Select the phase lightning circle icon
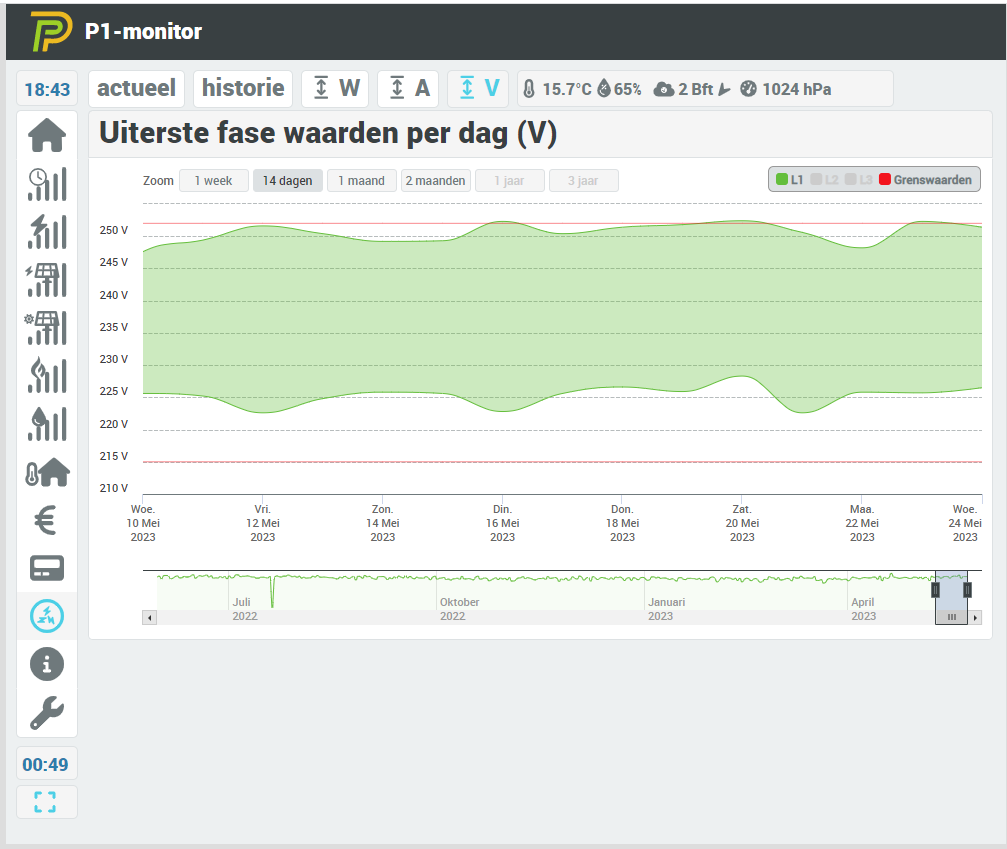The height and width of the screenshot is (849, 1007). point(47,616)
